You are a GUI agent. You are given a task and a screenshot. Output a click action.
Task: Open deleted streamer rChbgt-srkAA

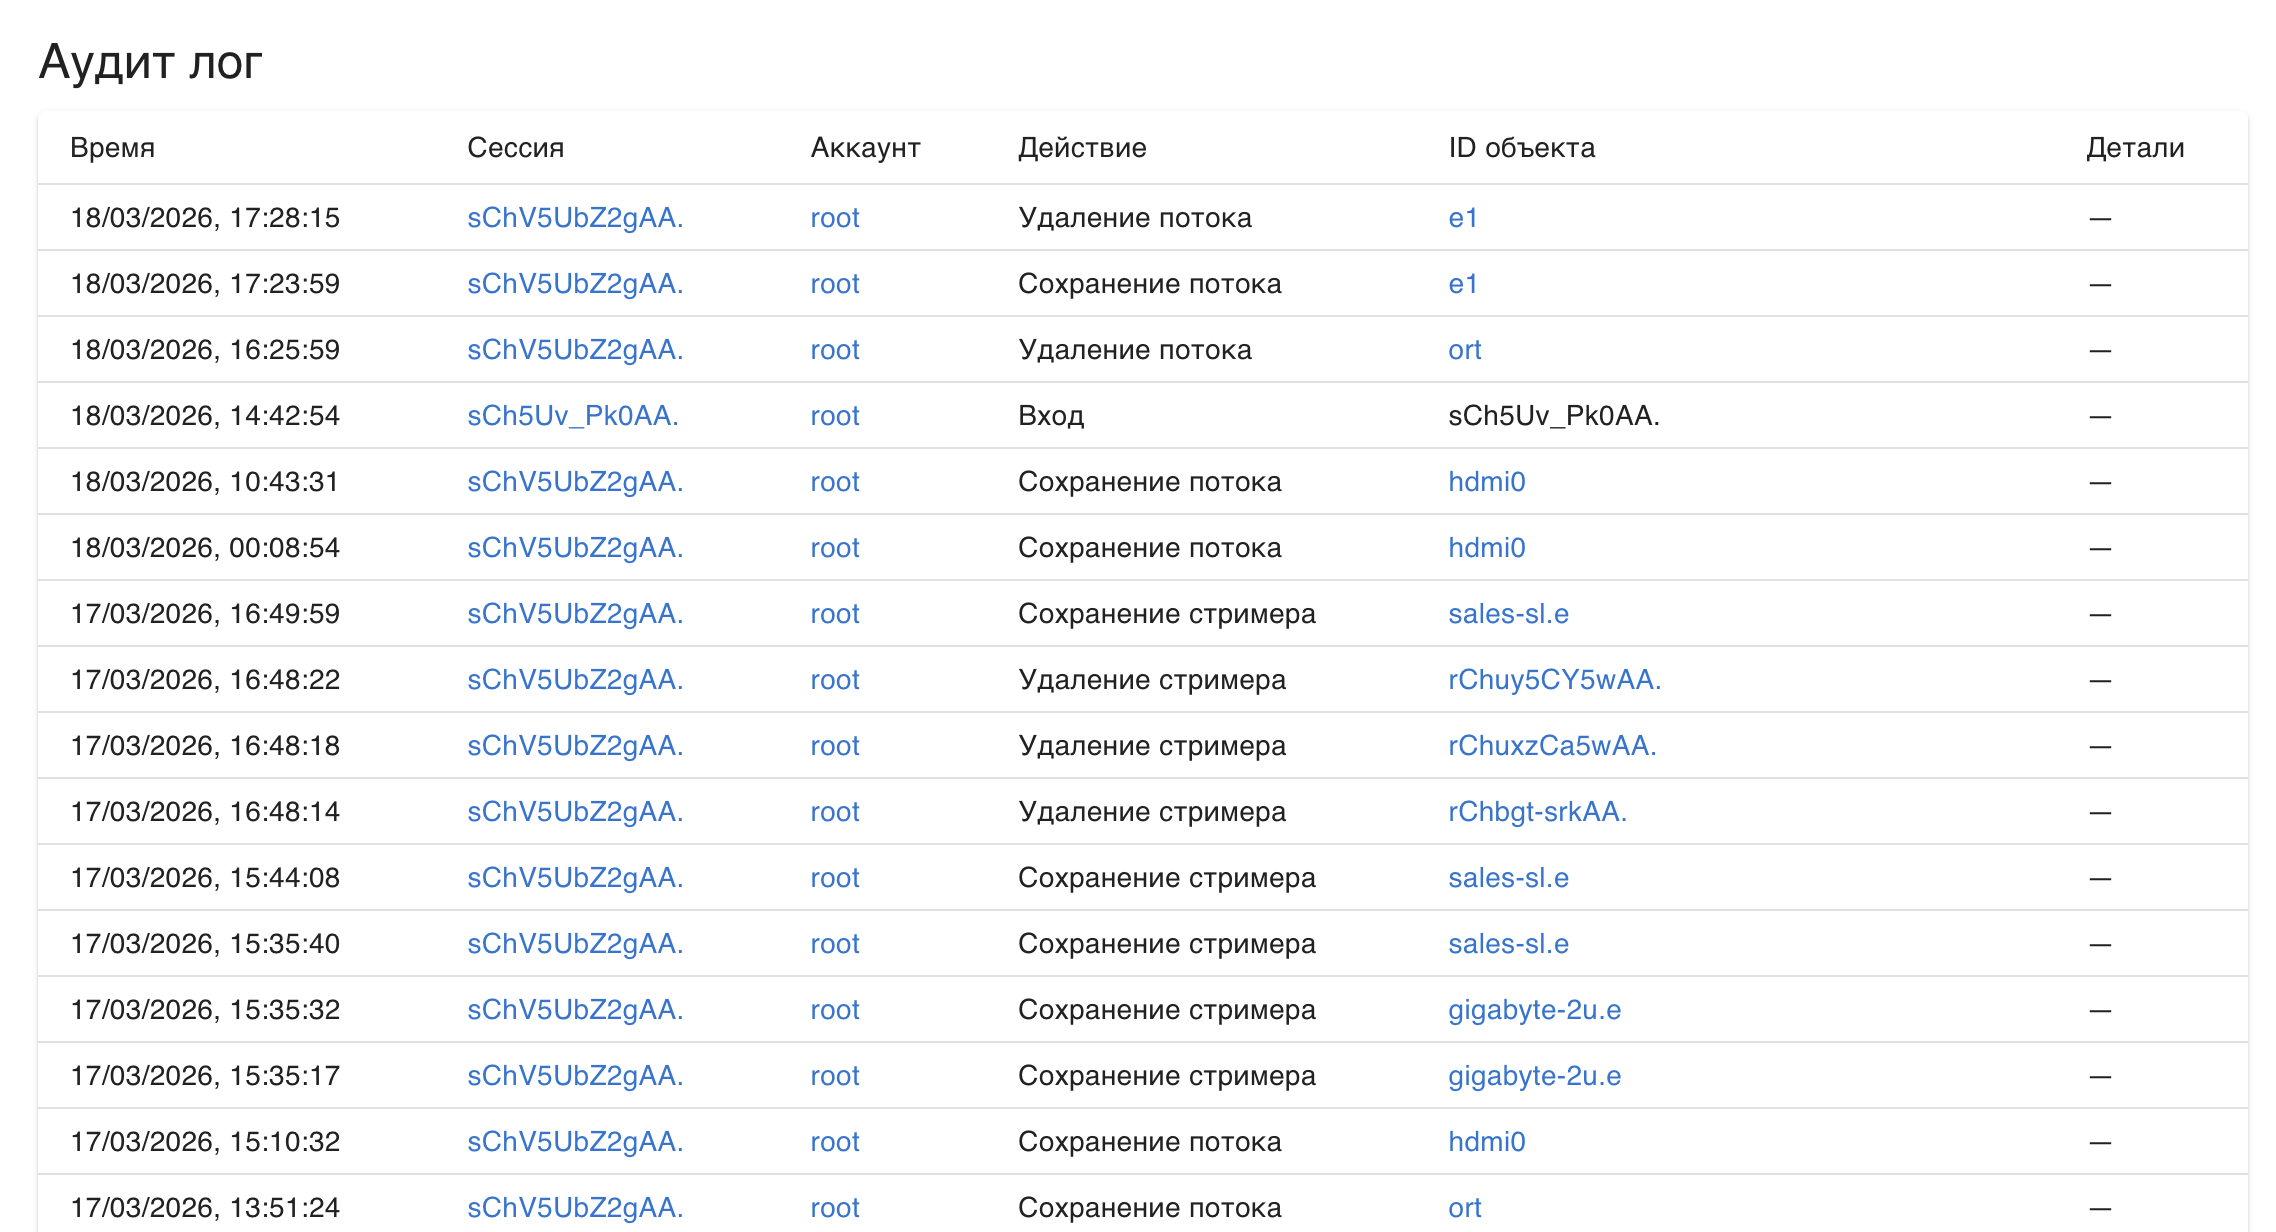pyautogui.click(x=1537, y=811)
